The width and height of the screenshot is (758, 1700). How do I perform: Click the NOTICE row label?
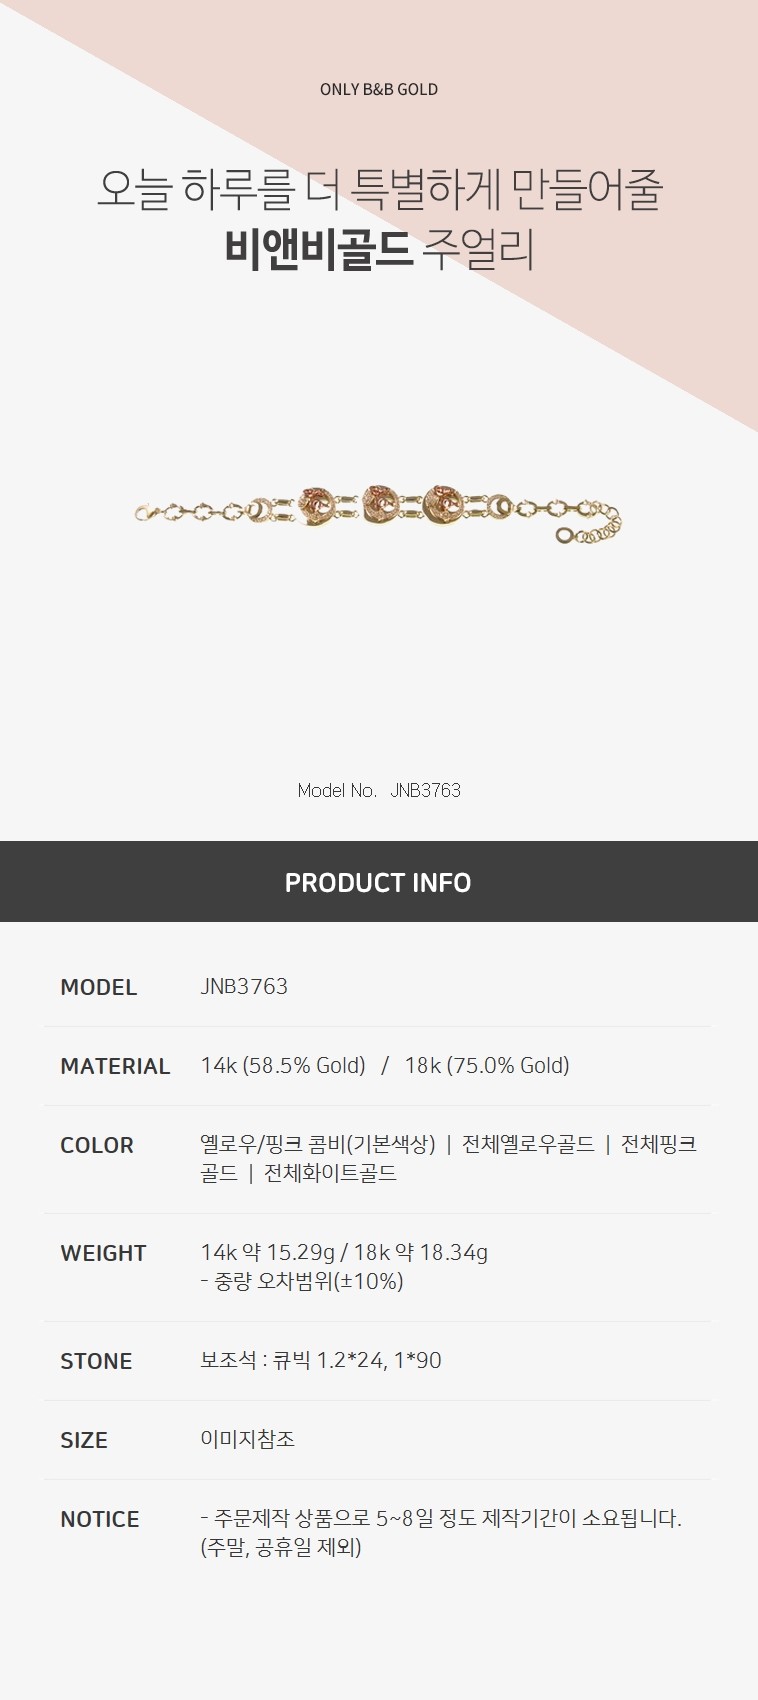click(100, 1519)
